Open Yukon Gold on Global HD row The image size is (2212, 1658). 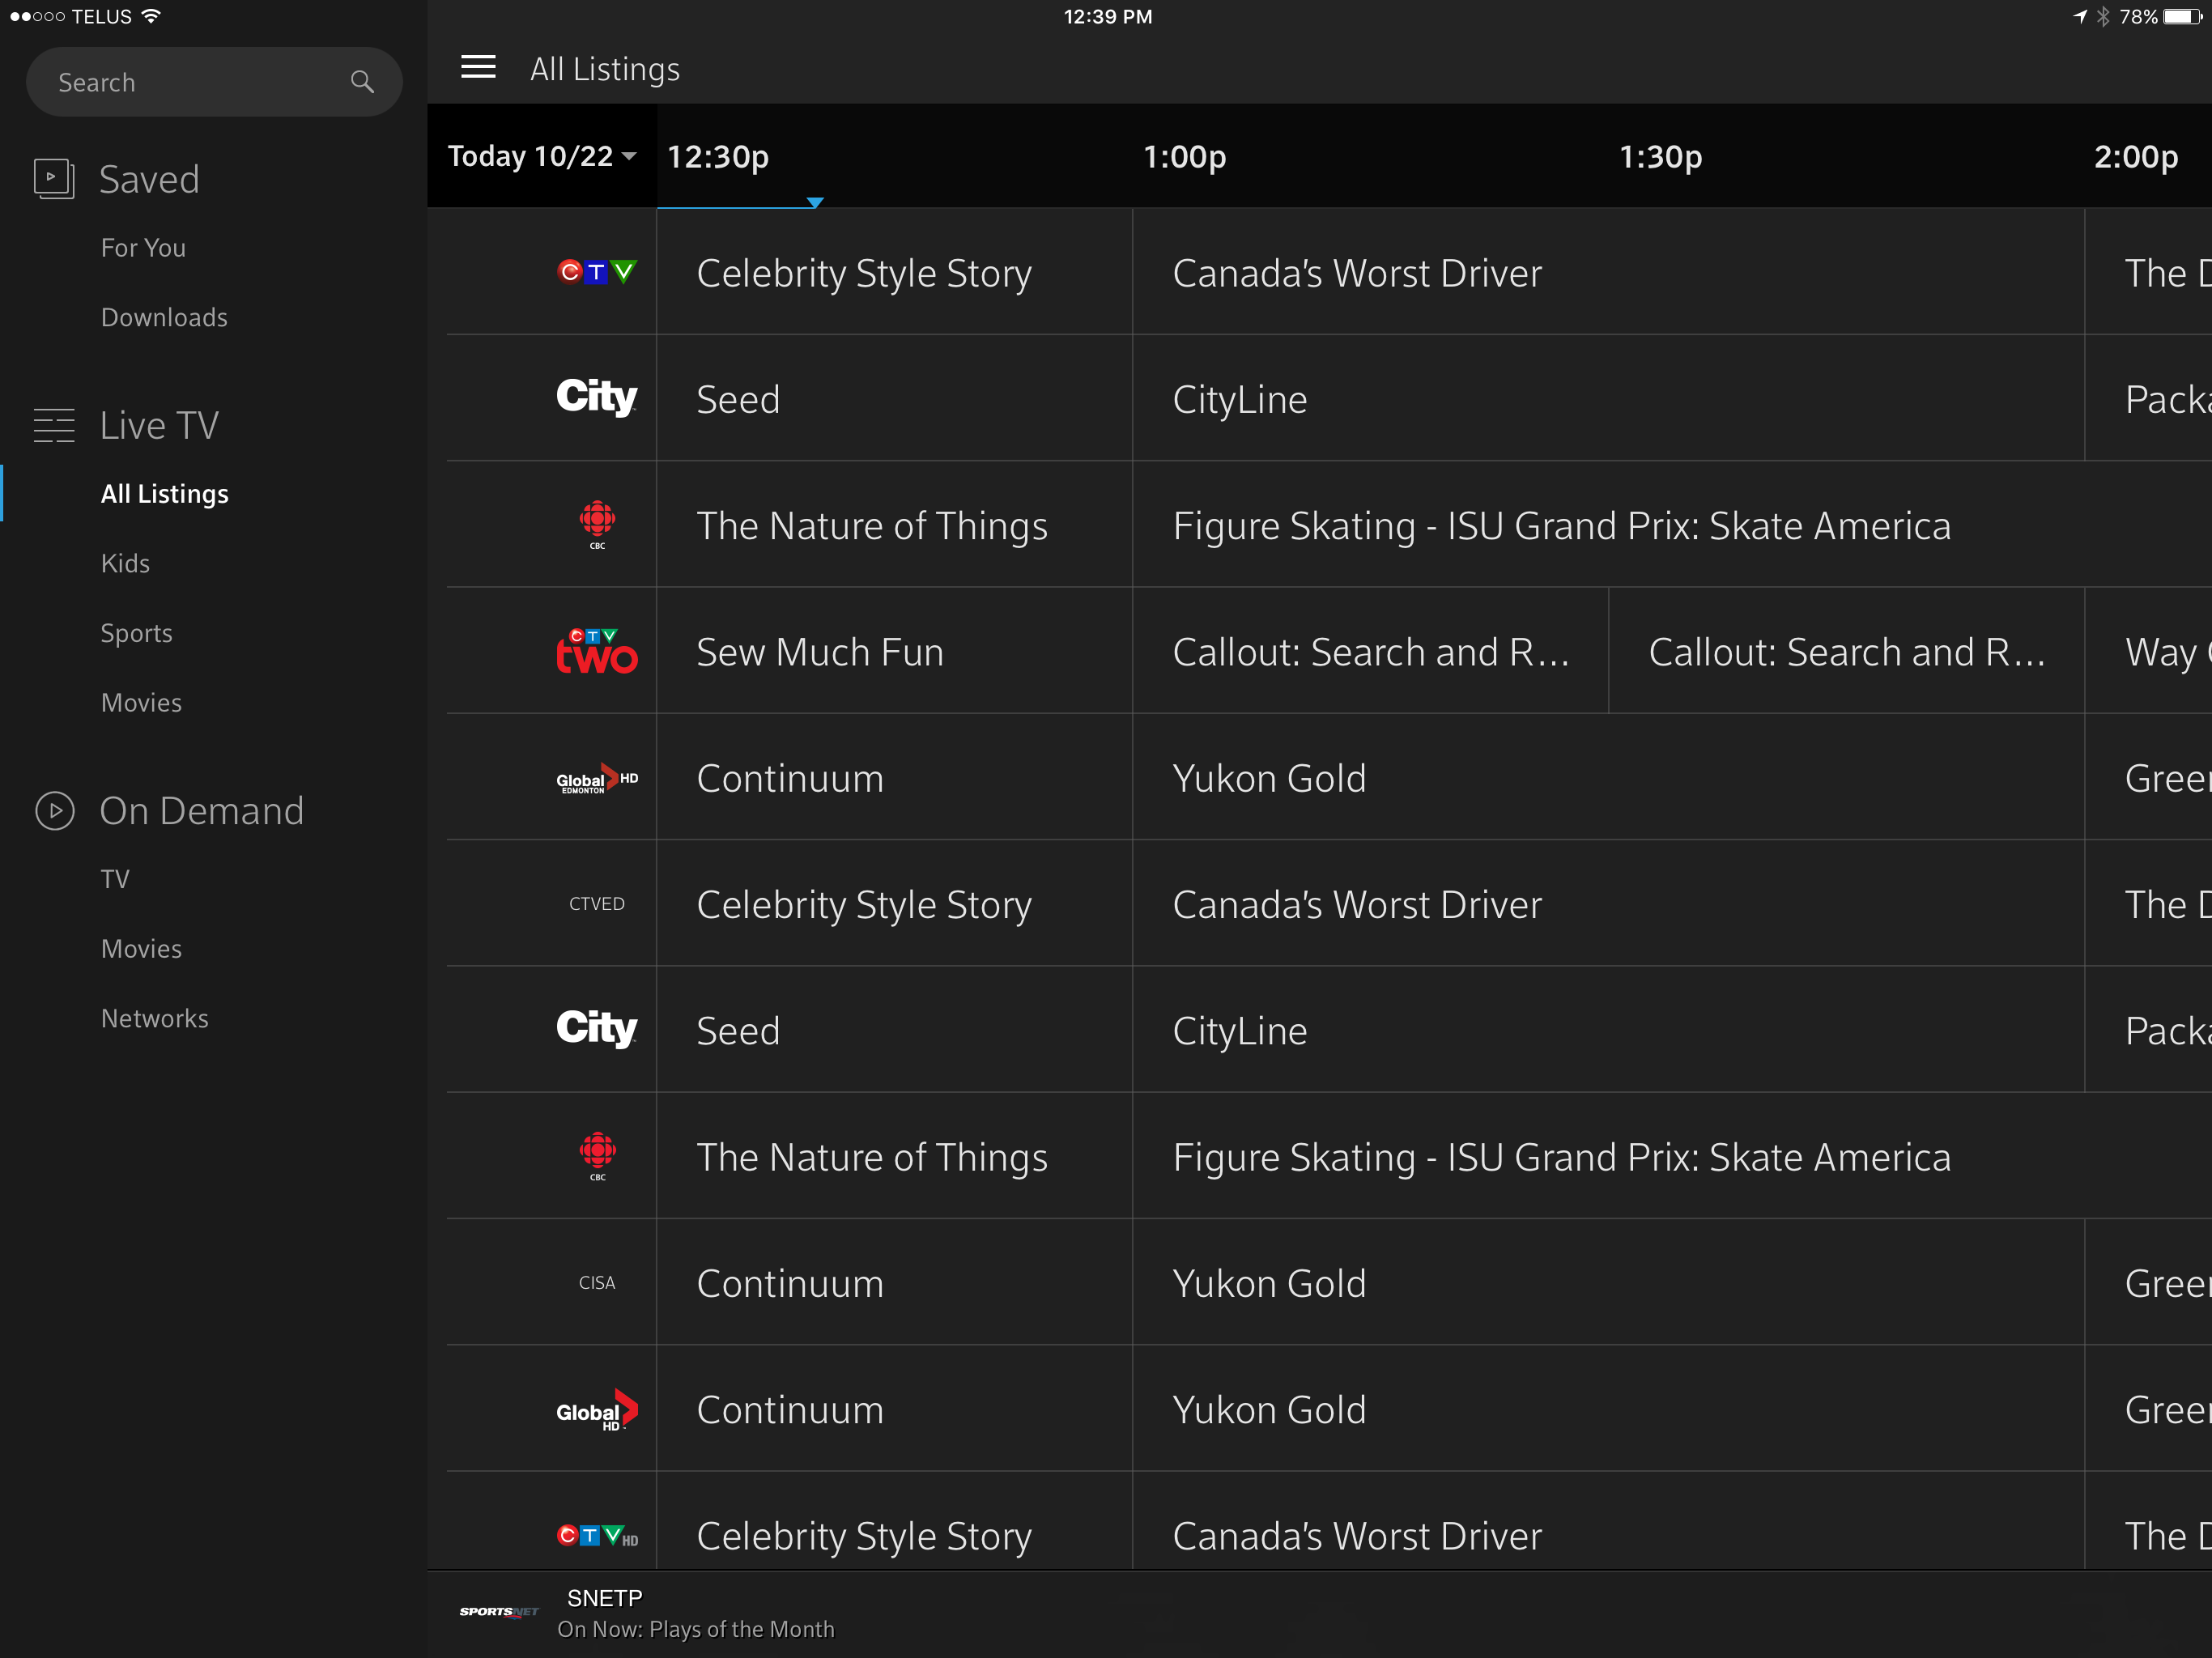(1608, 1408)
